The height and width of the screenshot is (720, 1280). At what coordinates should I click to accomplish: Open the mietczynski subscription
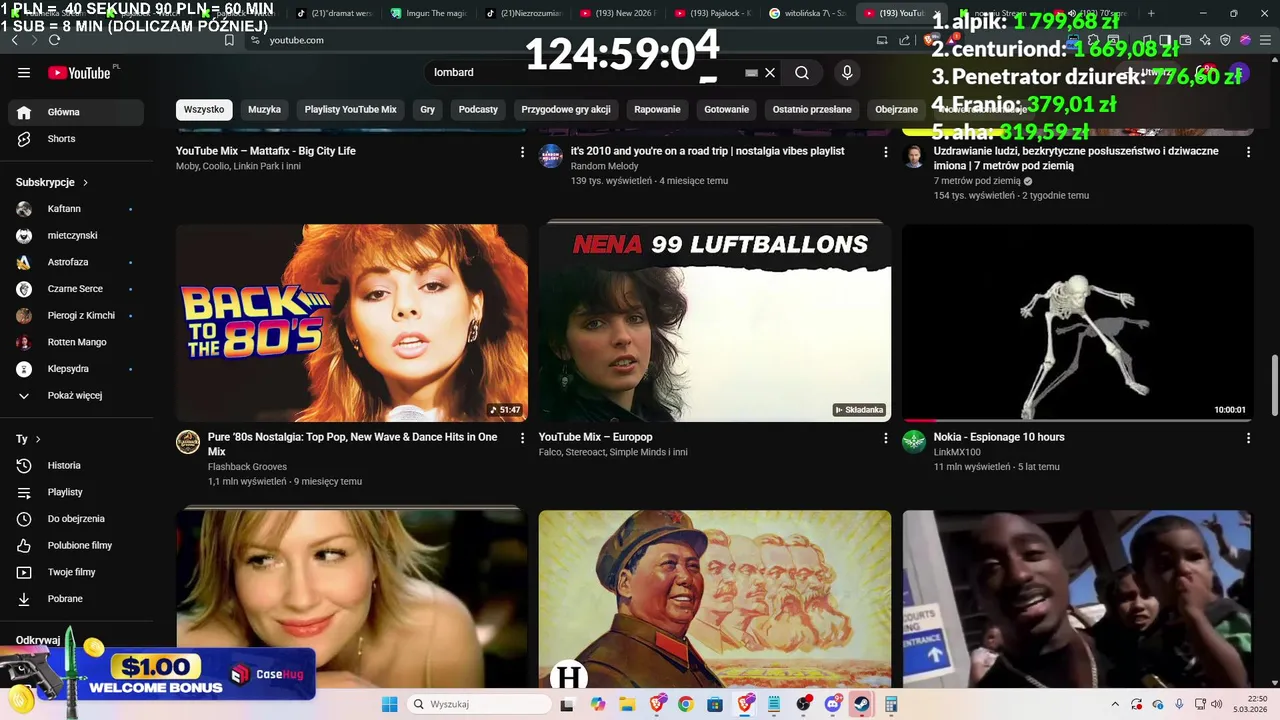[76, 235]
